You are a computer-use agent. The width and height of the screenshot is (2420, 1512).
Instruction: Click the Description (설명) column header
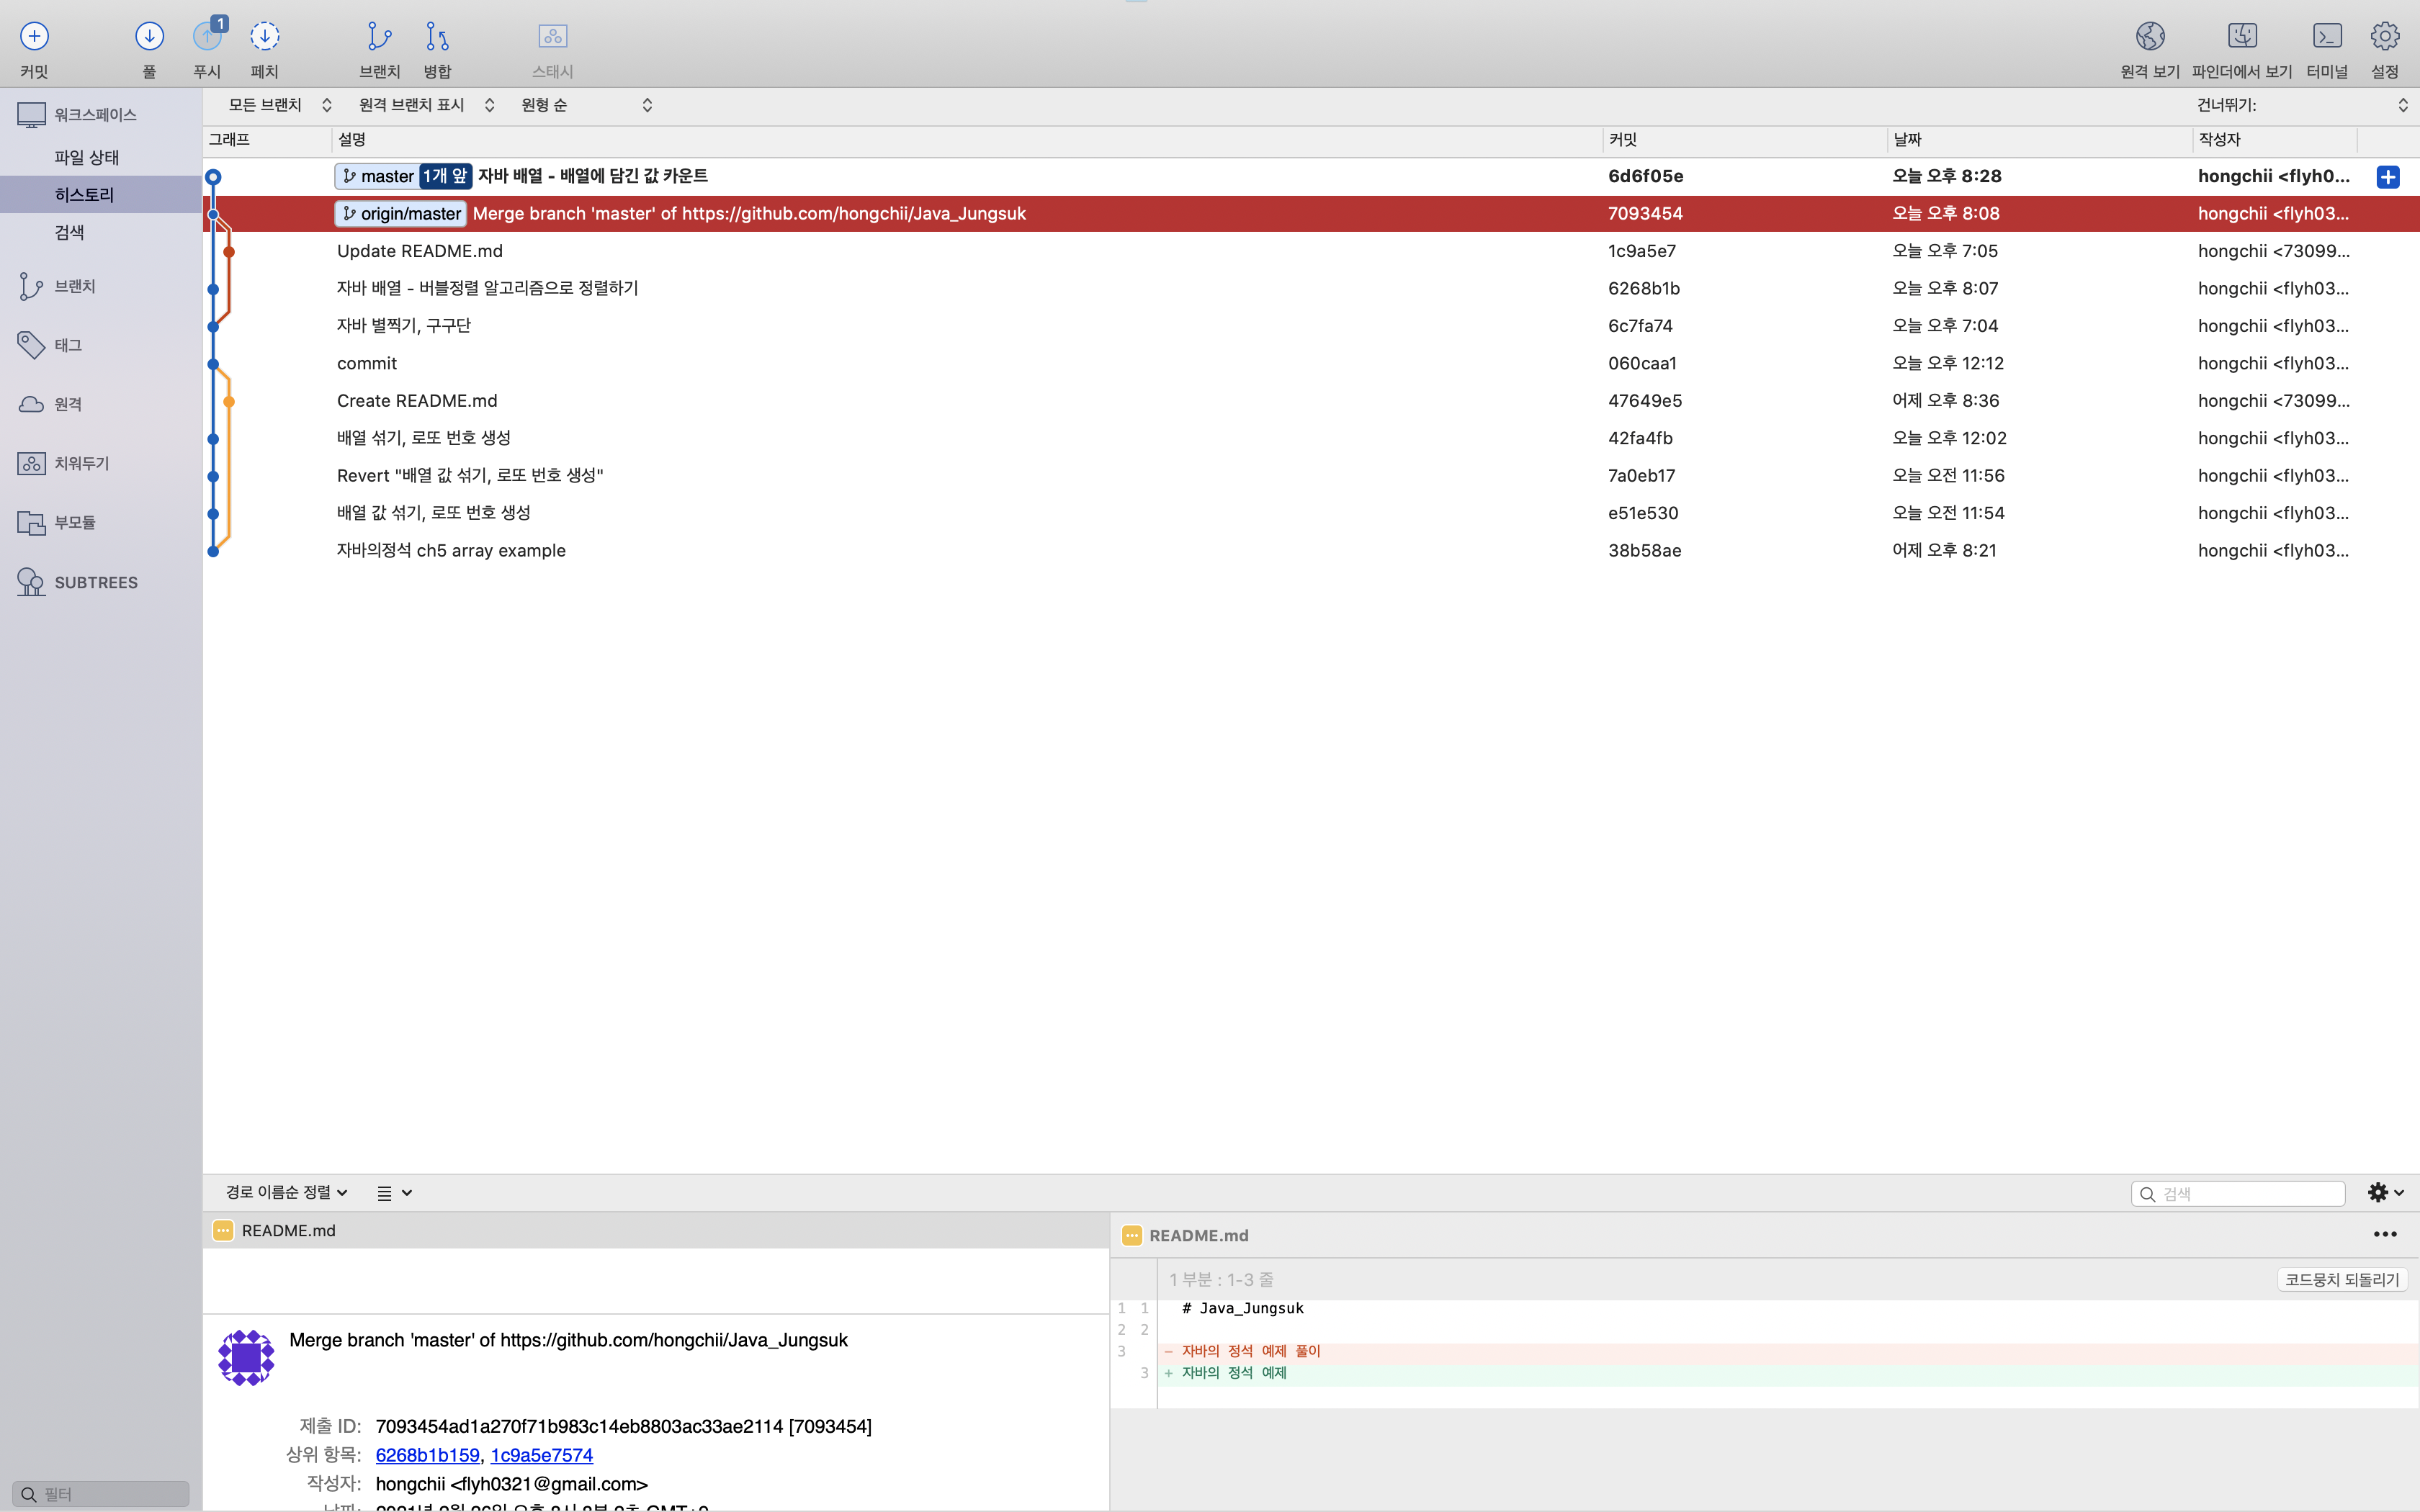click(966, 140)
